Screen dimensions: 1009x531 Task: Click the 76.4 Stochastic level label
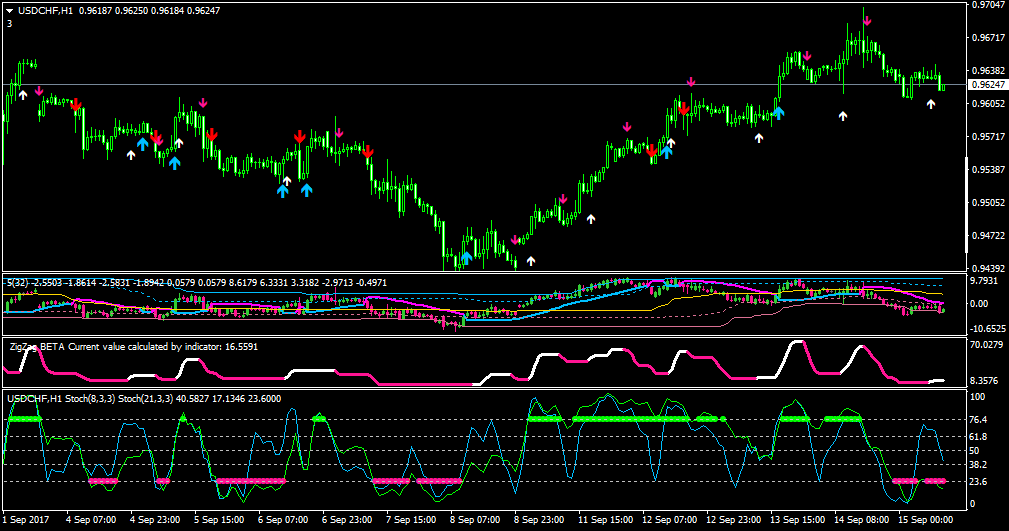979,420
